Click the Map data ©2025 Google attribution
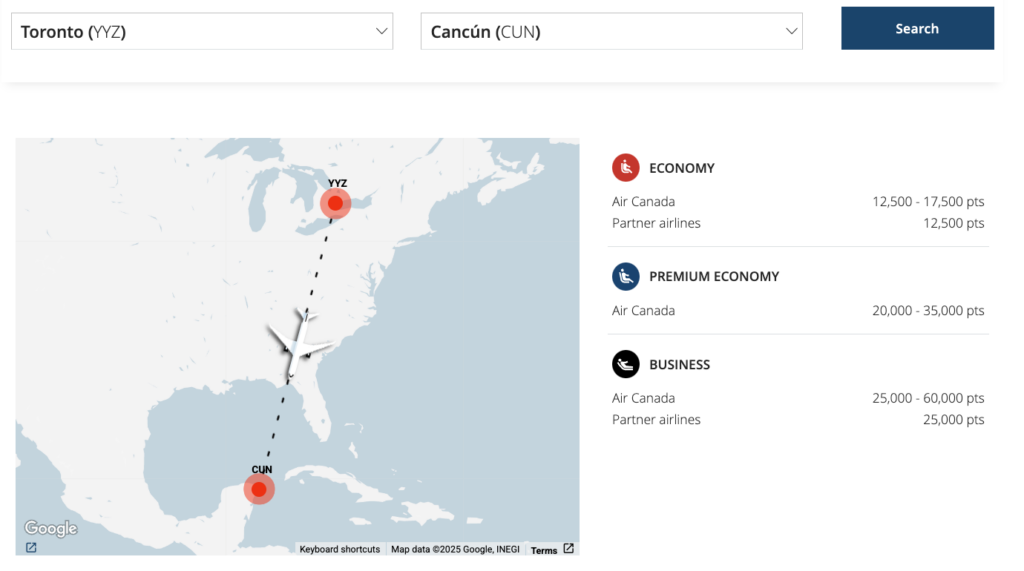The image size is (1024, 571). tap(456, 550)
